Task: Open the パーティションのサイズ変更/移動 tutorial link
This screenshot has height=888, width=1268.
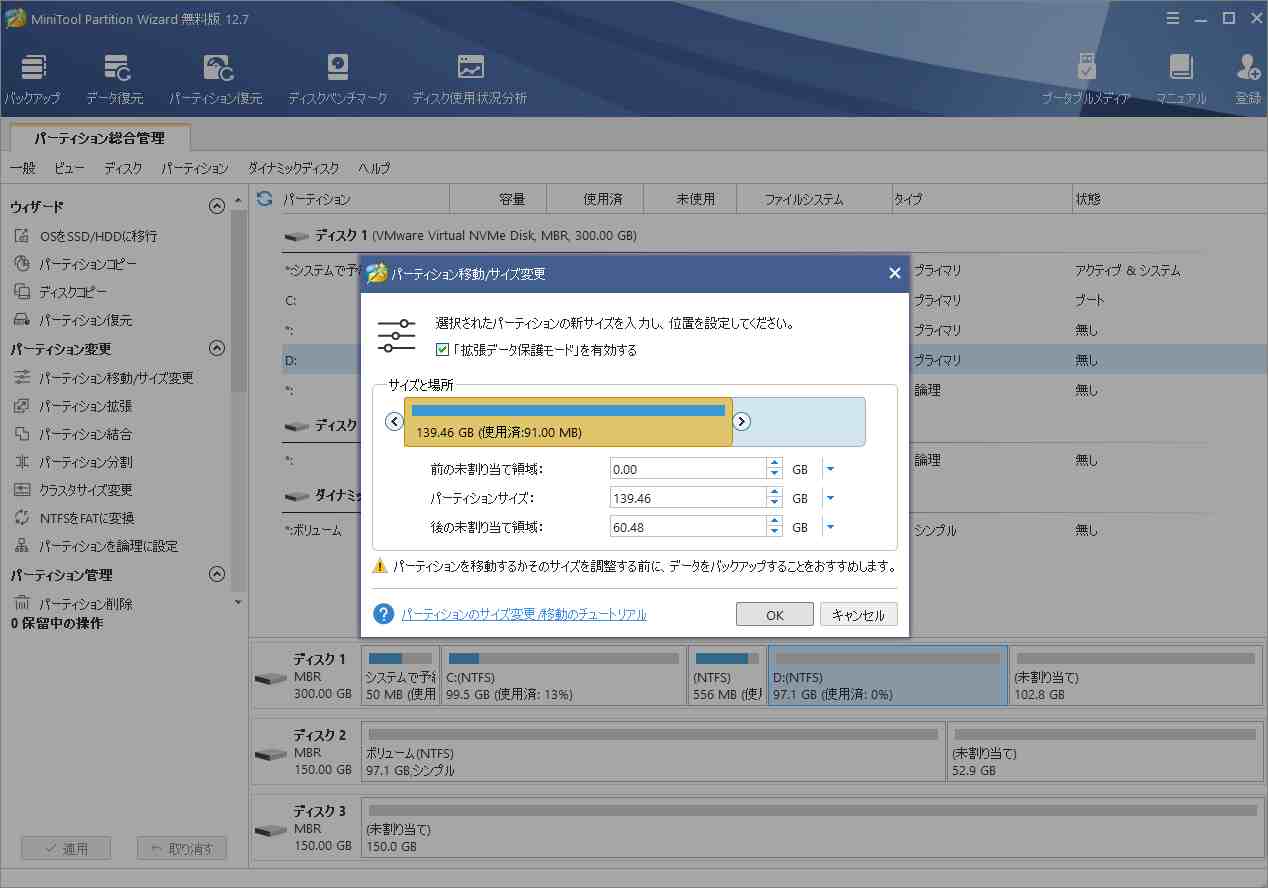Action: point(524,615)
